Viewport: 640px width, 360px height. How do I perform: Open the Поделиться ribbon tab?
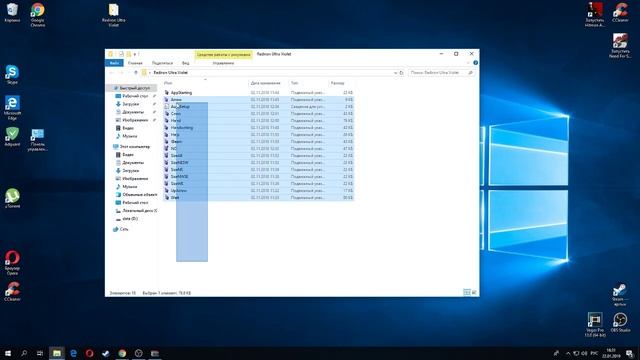(x=162, y=63)
